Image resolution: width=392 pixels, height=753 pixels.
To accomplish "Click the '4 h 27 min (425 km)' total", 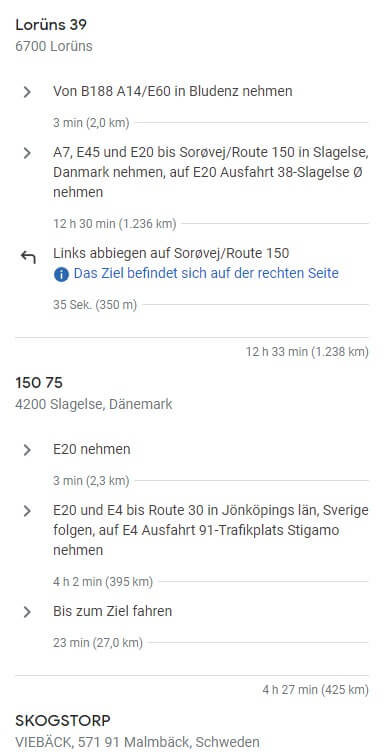I will tap(316, 690).
